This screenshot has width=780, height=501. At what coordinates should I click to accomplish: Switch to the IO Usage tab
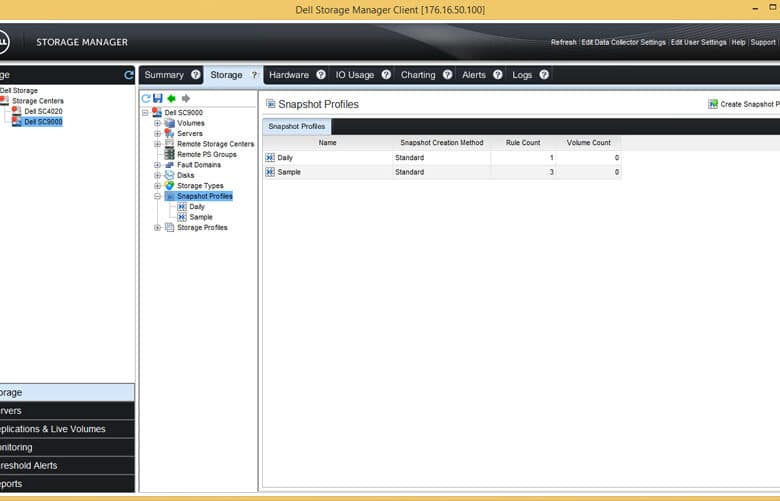click(355, 75)
